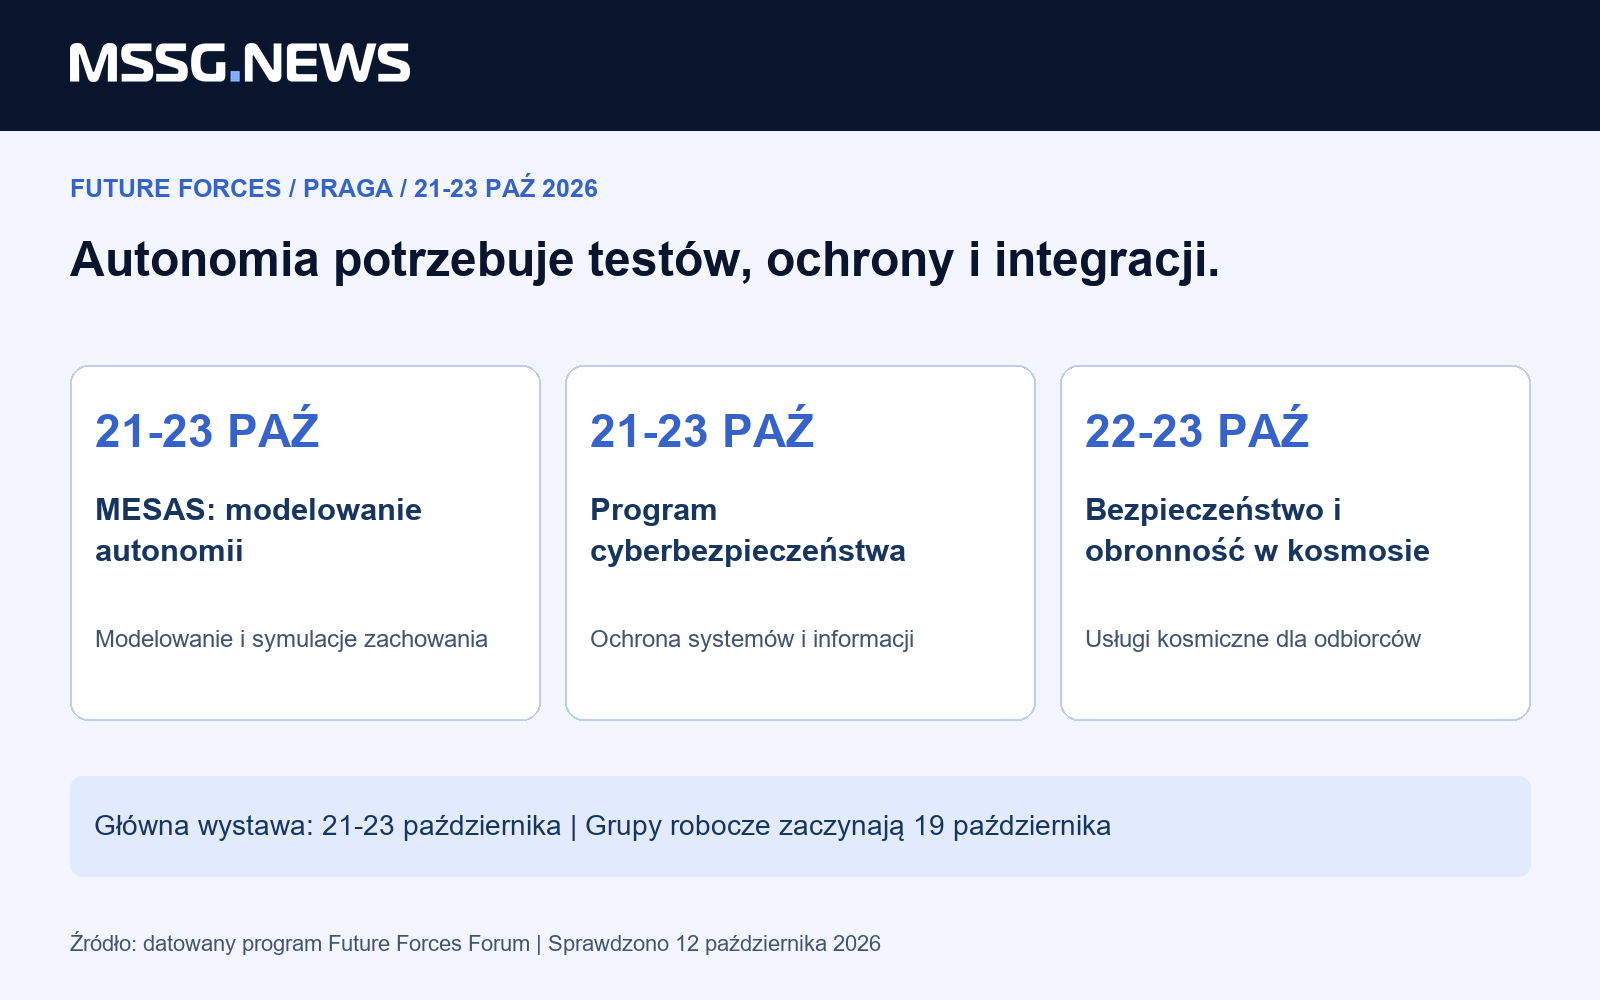Click "Usługi kosmiczne dla odbiorców" description

click(x=1253, y=639)
